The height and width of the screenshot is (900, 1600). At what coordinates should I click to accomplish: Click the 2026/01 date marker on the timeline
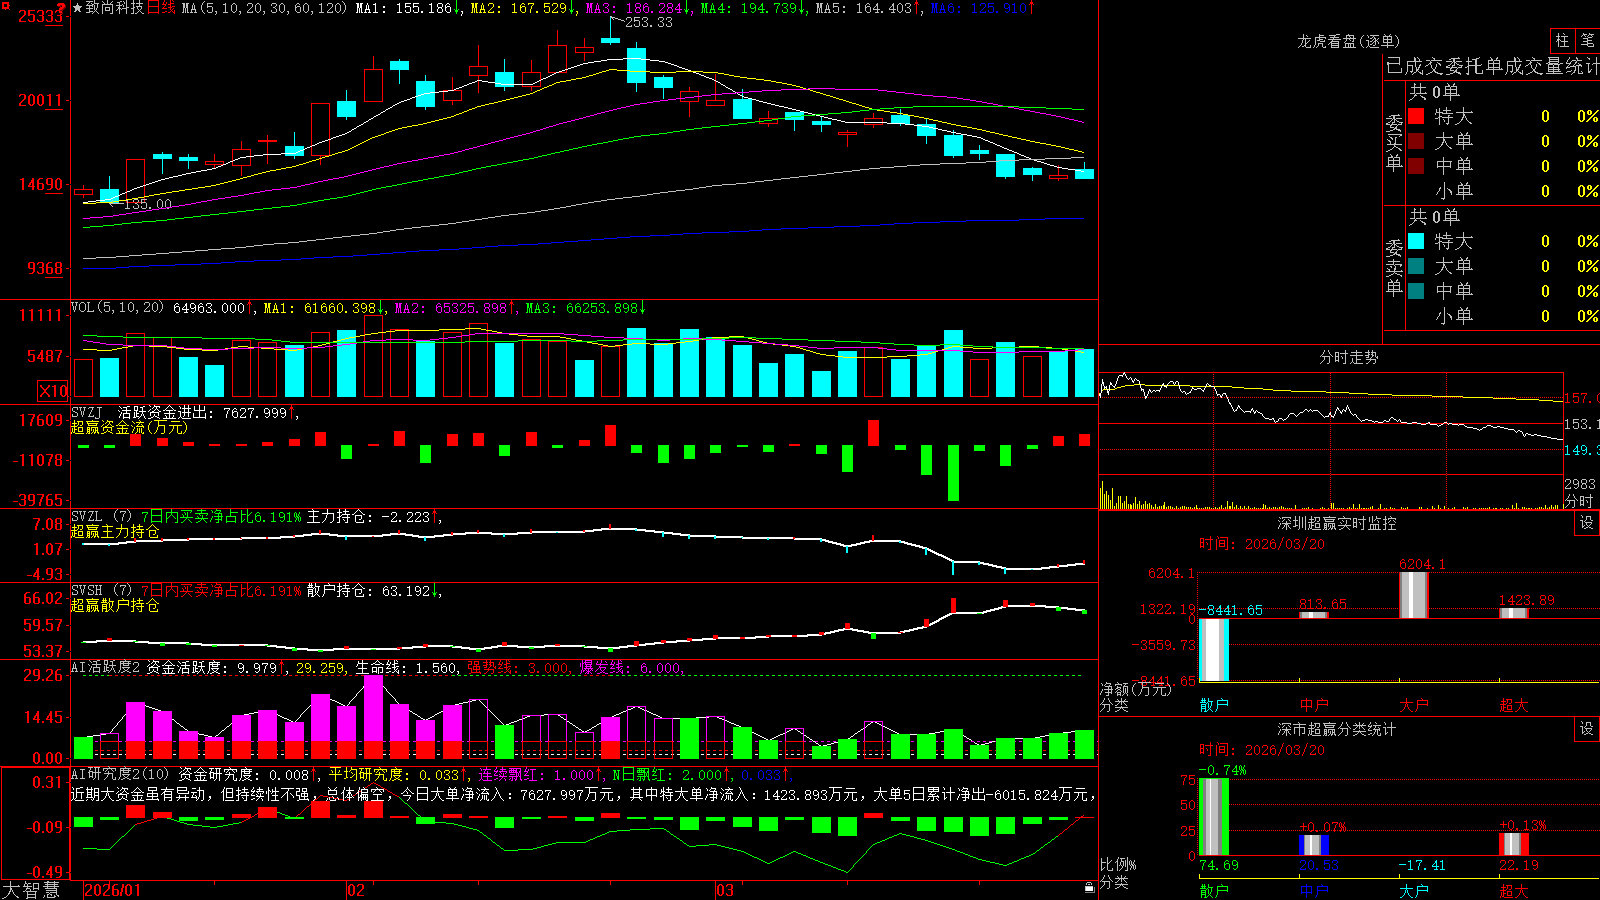(x=113, y=890)
